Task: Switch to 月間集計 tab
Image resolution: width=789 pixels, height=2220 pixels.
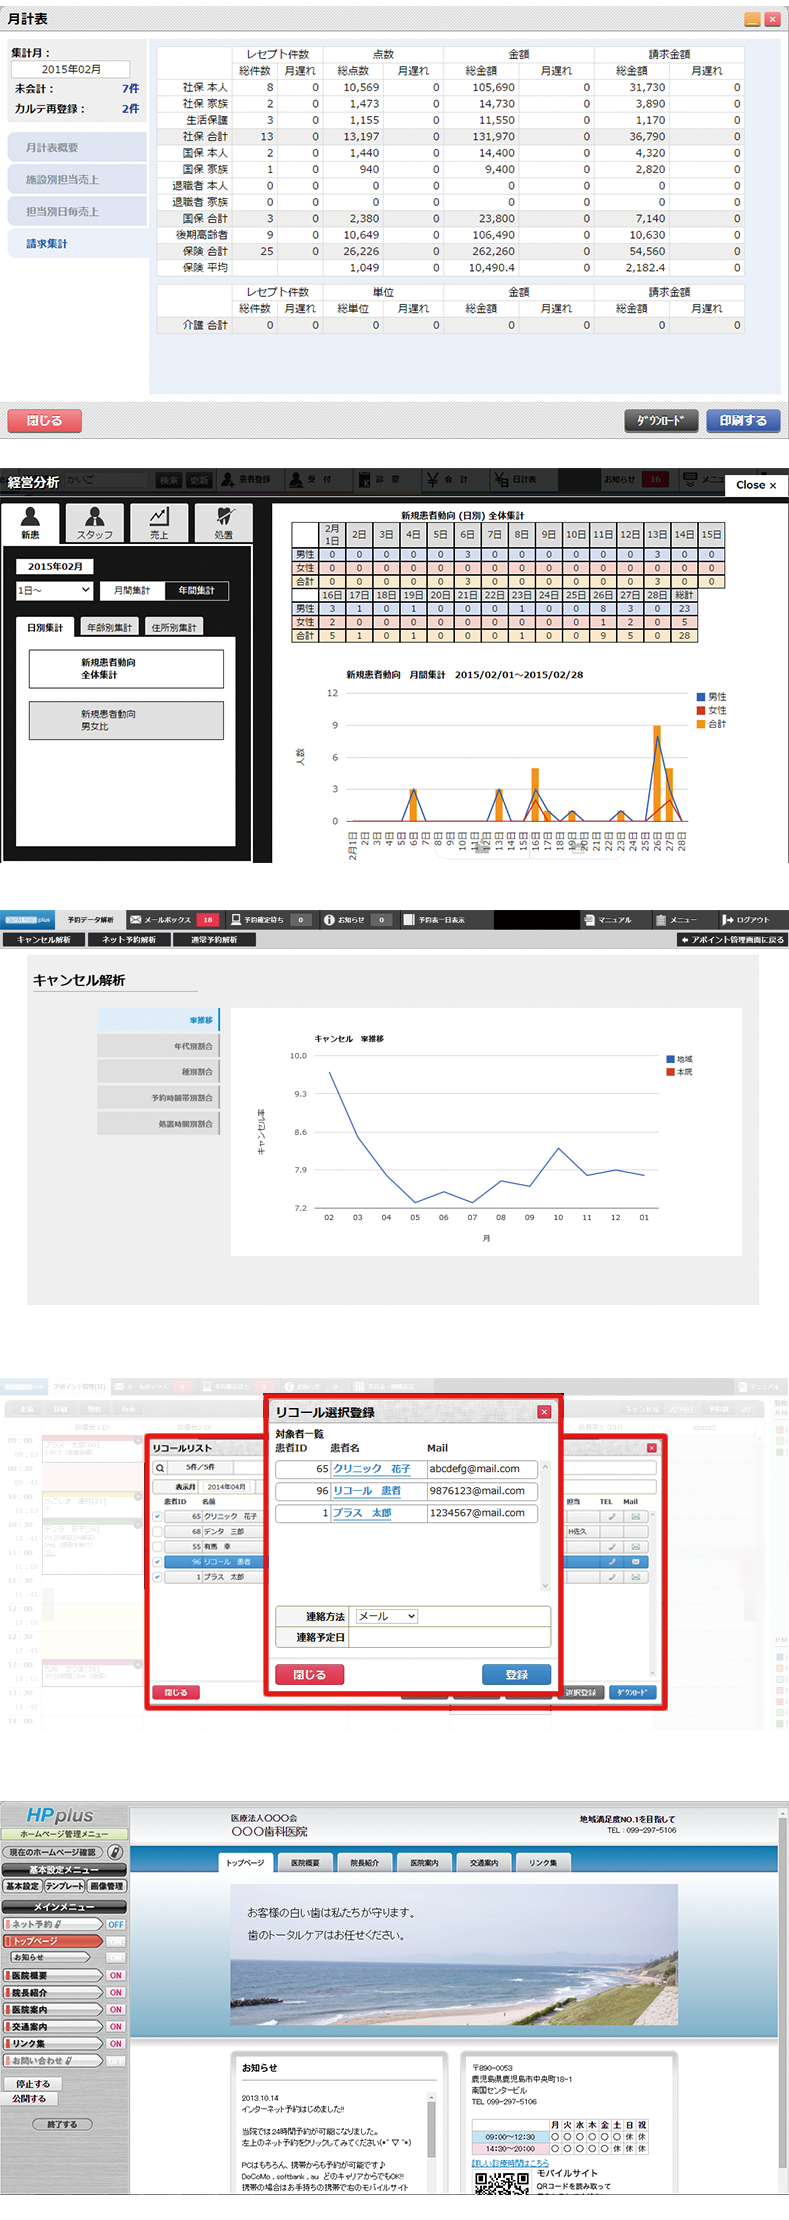Action: pos(132,590)
